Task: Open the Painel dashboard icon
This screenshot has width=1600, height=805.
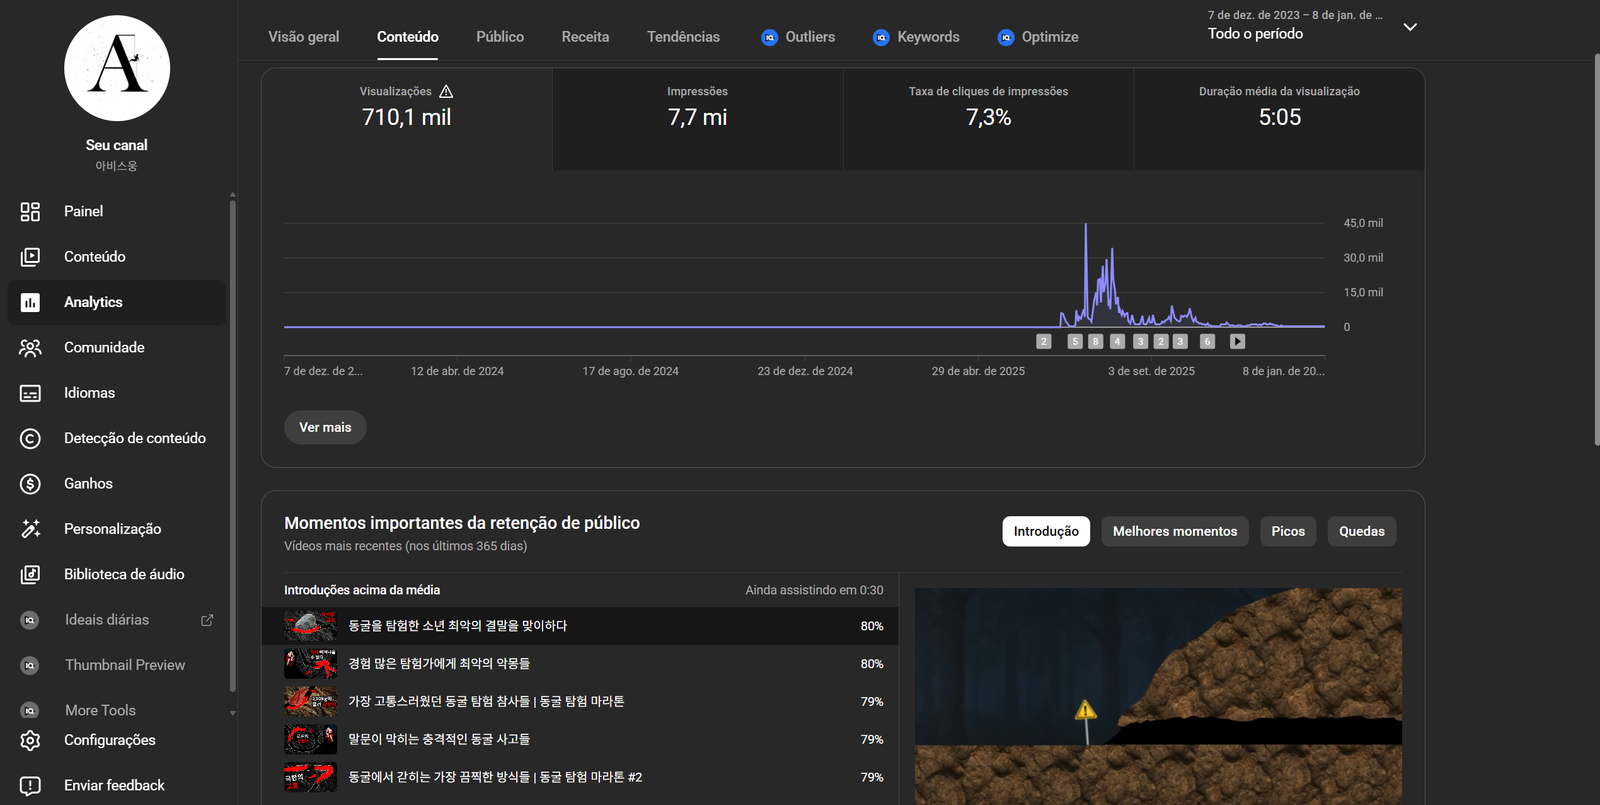Action: point(30,211)
